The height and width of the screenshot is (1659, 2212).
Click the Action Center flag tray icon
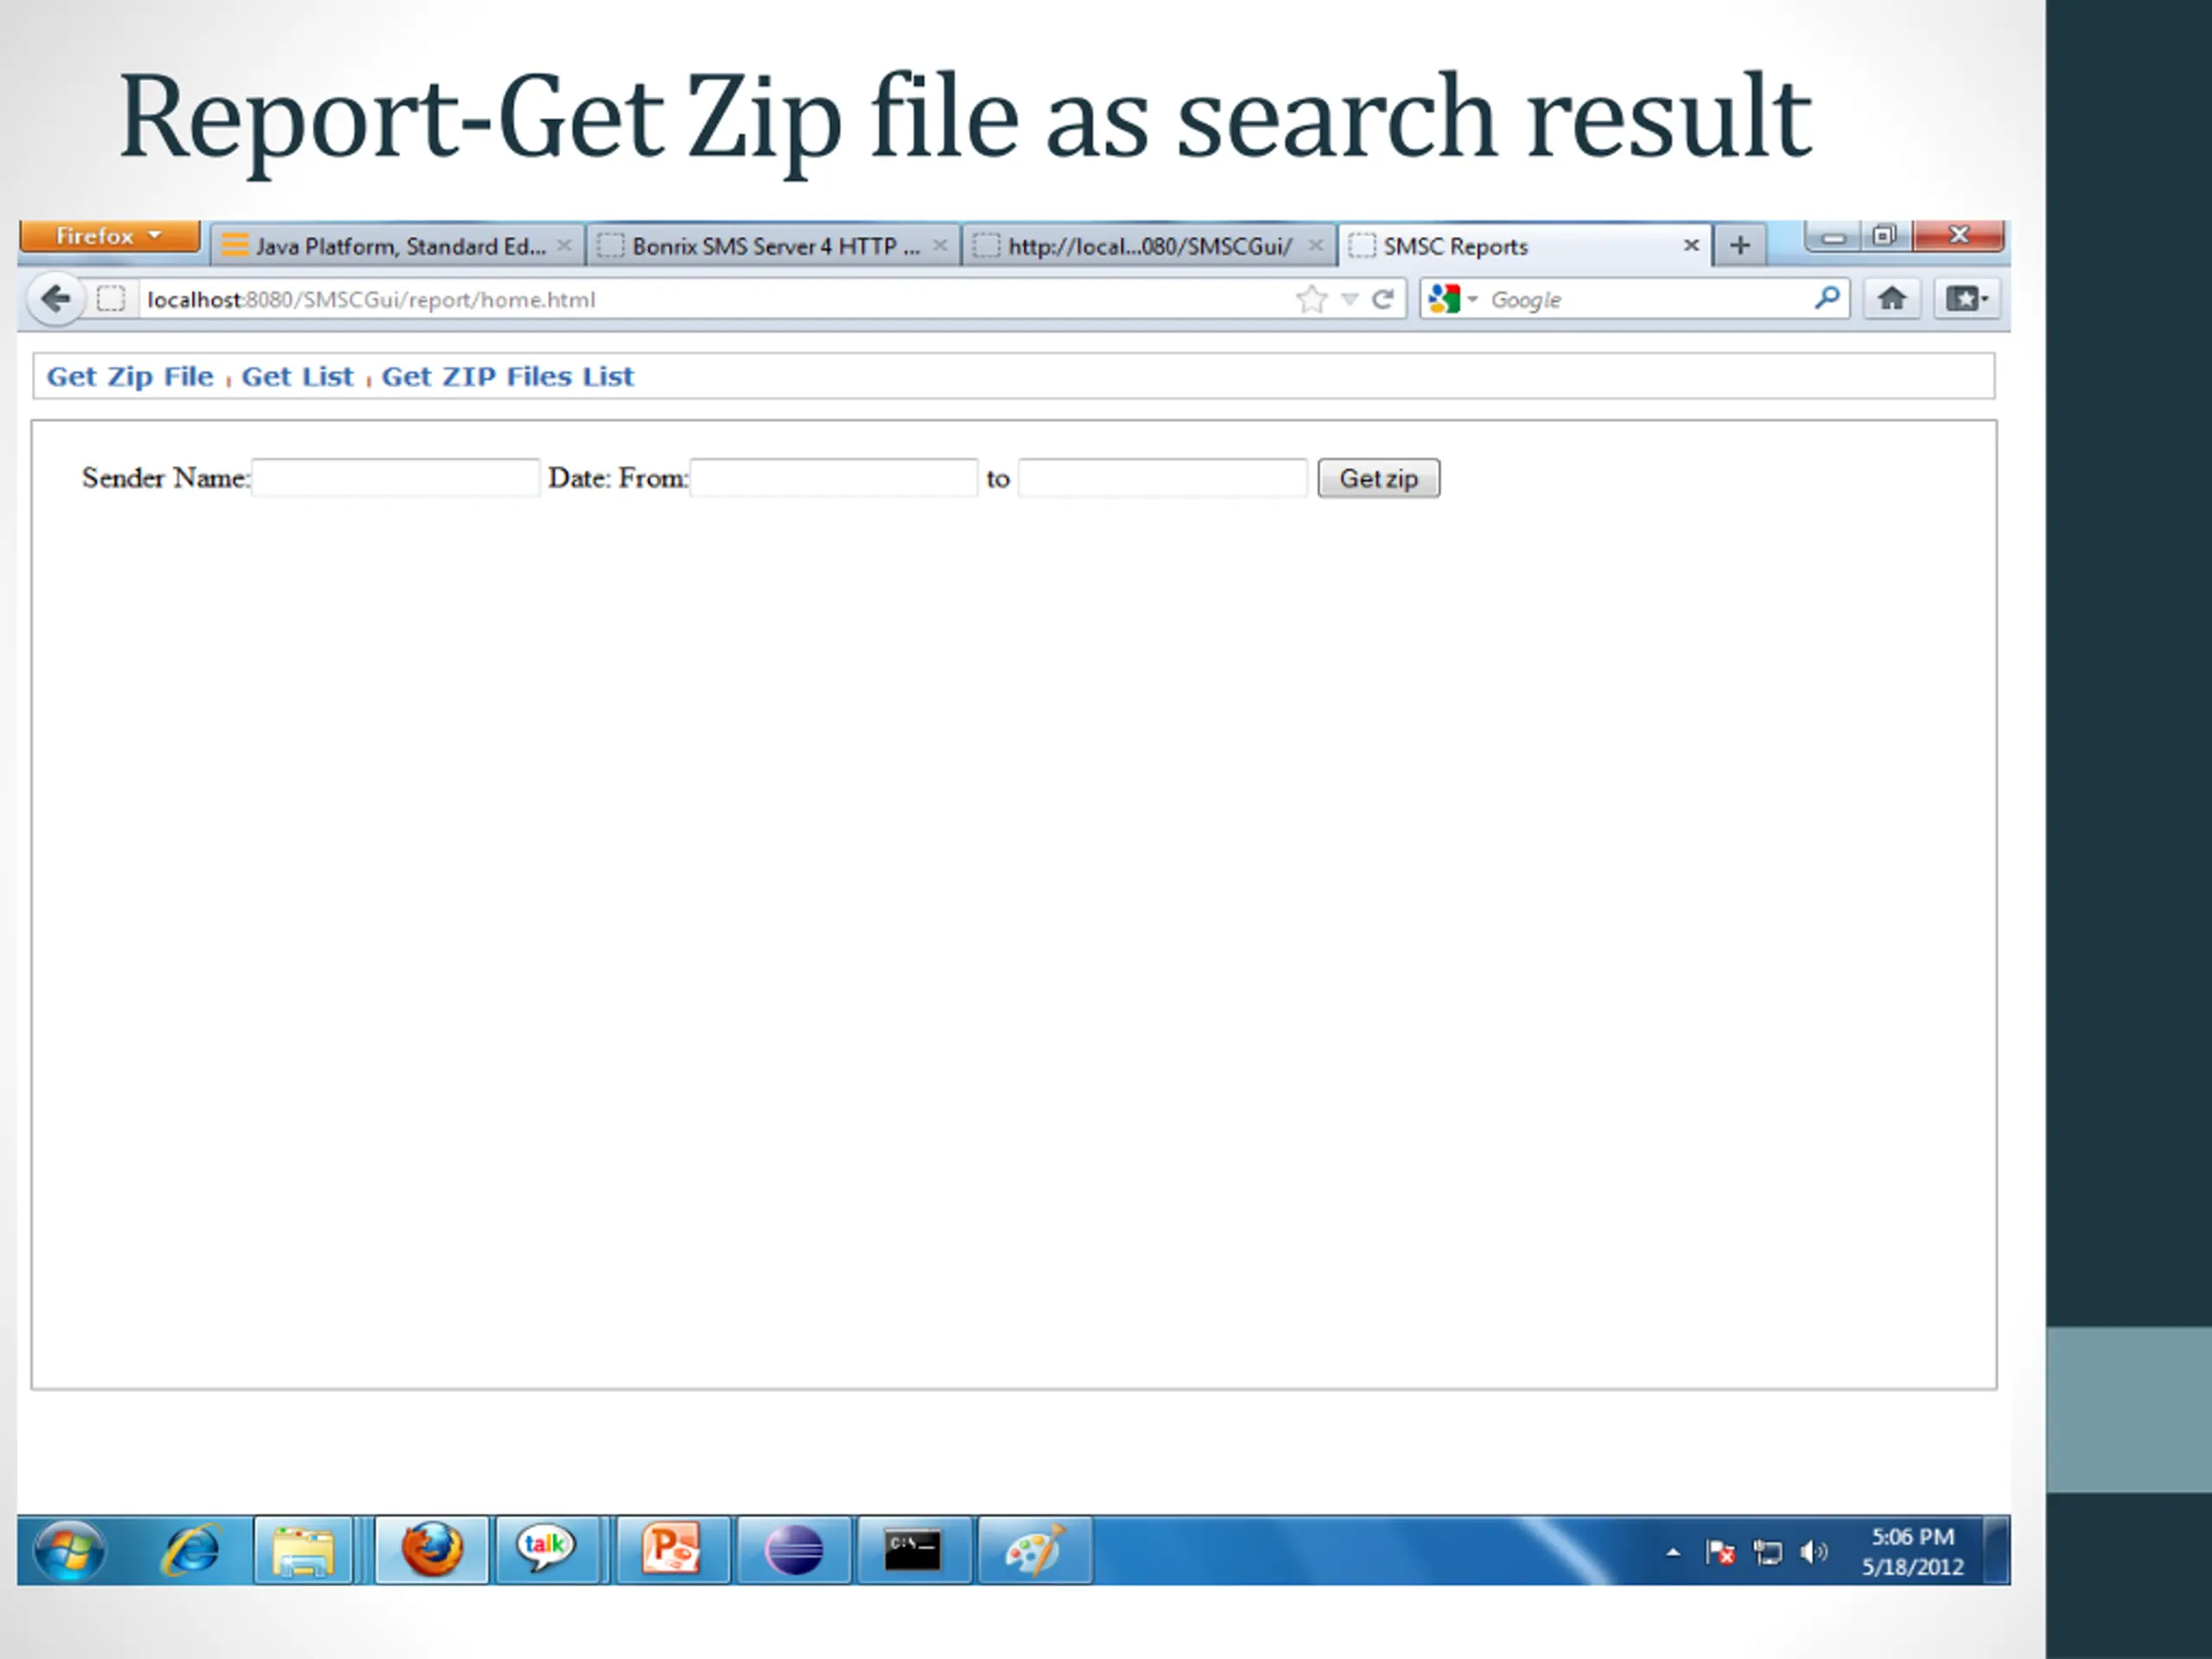(x=1720, y=1553)
